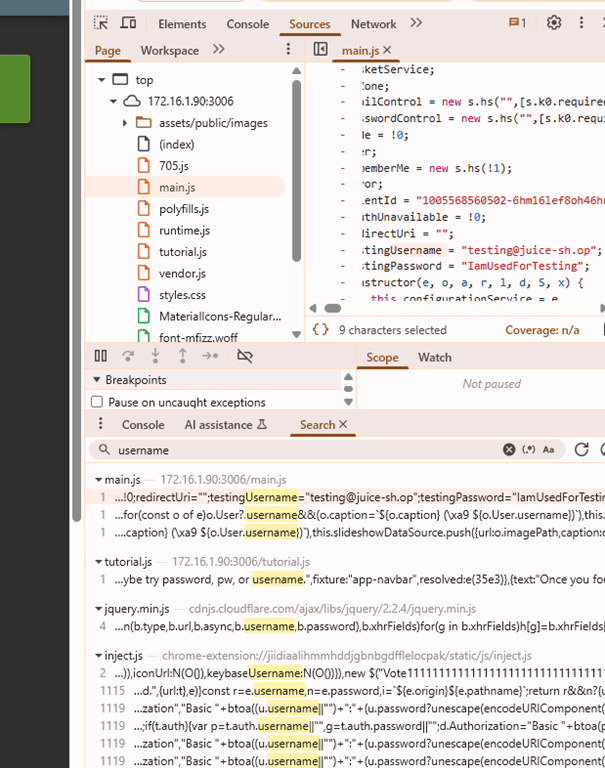The image size is (605, 768).
Task: Open polyfills.js in the file tree
Action: coord(184,209)
